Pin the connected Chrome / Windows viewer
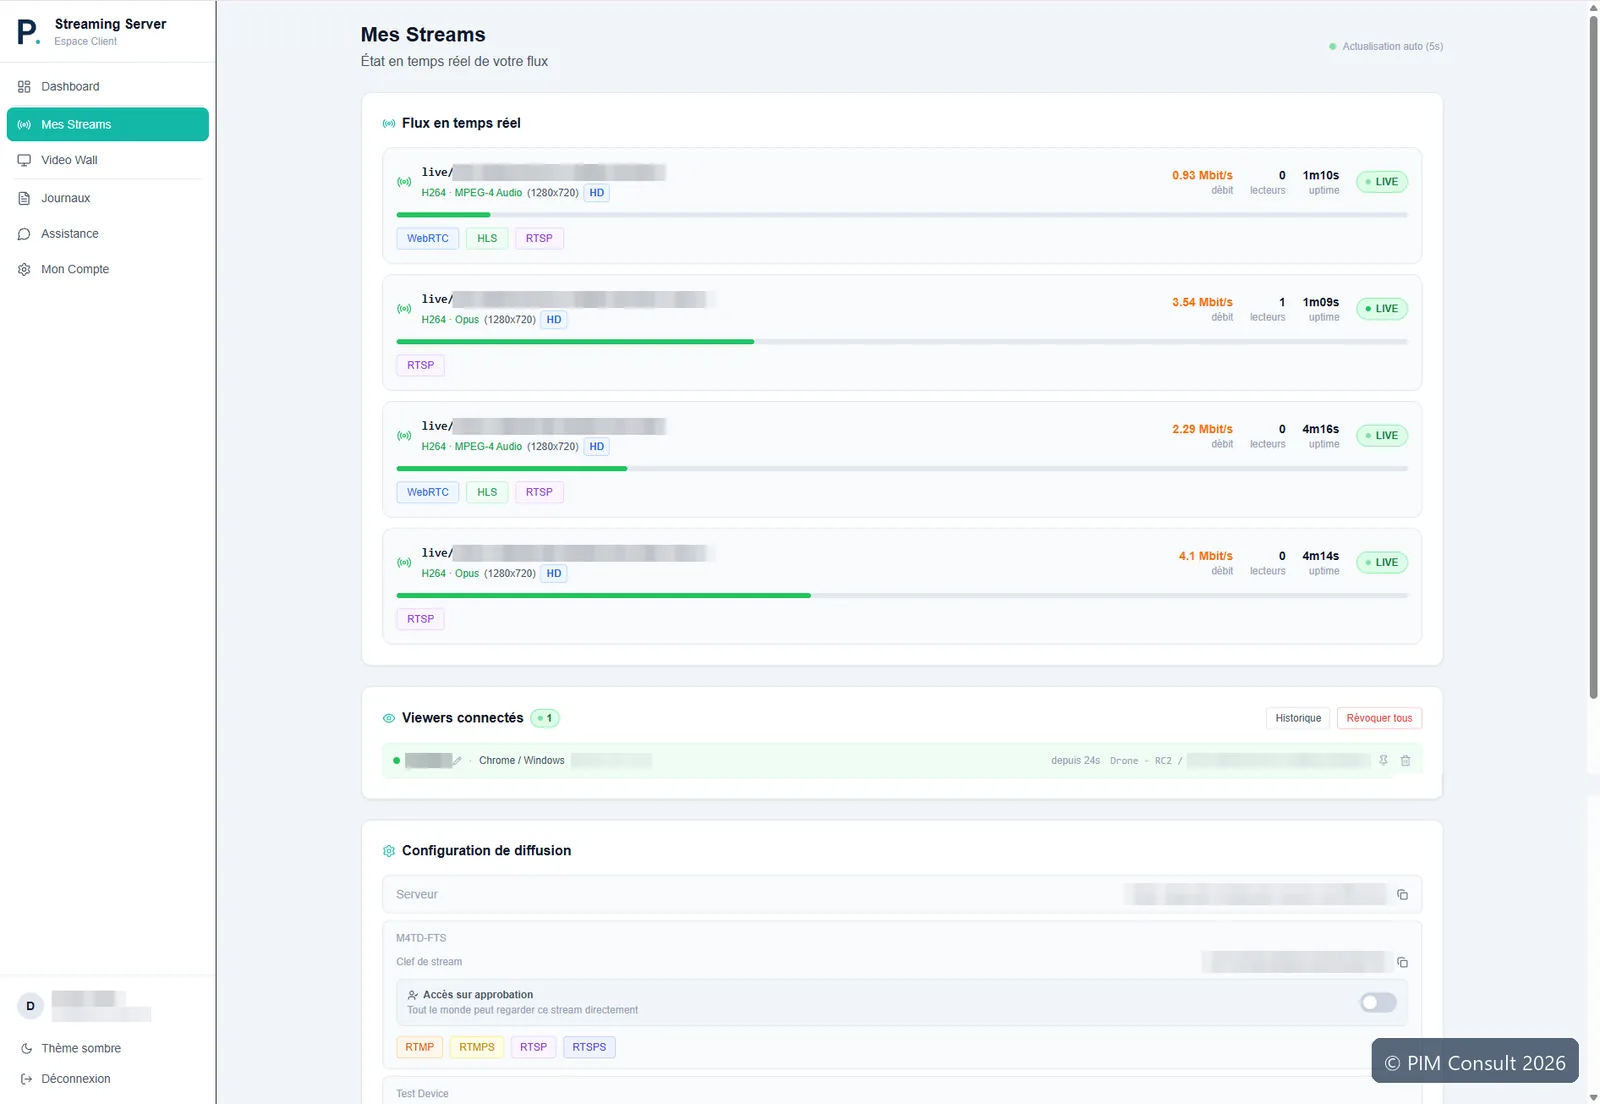The width and height of the screenshot is (1600, 1104). (x=1383, y=761)
